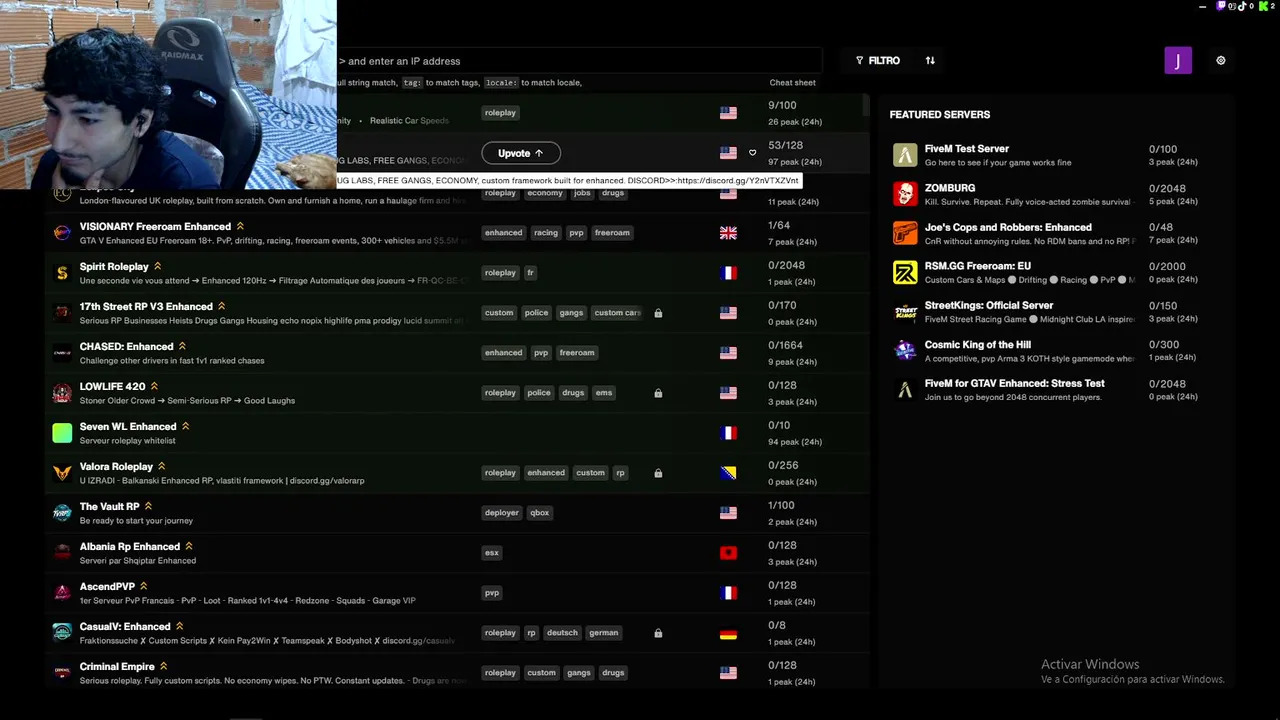
Task: Favorite the 53/128 server with heart icon
Action: click(x=753, y=153)
